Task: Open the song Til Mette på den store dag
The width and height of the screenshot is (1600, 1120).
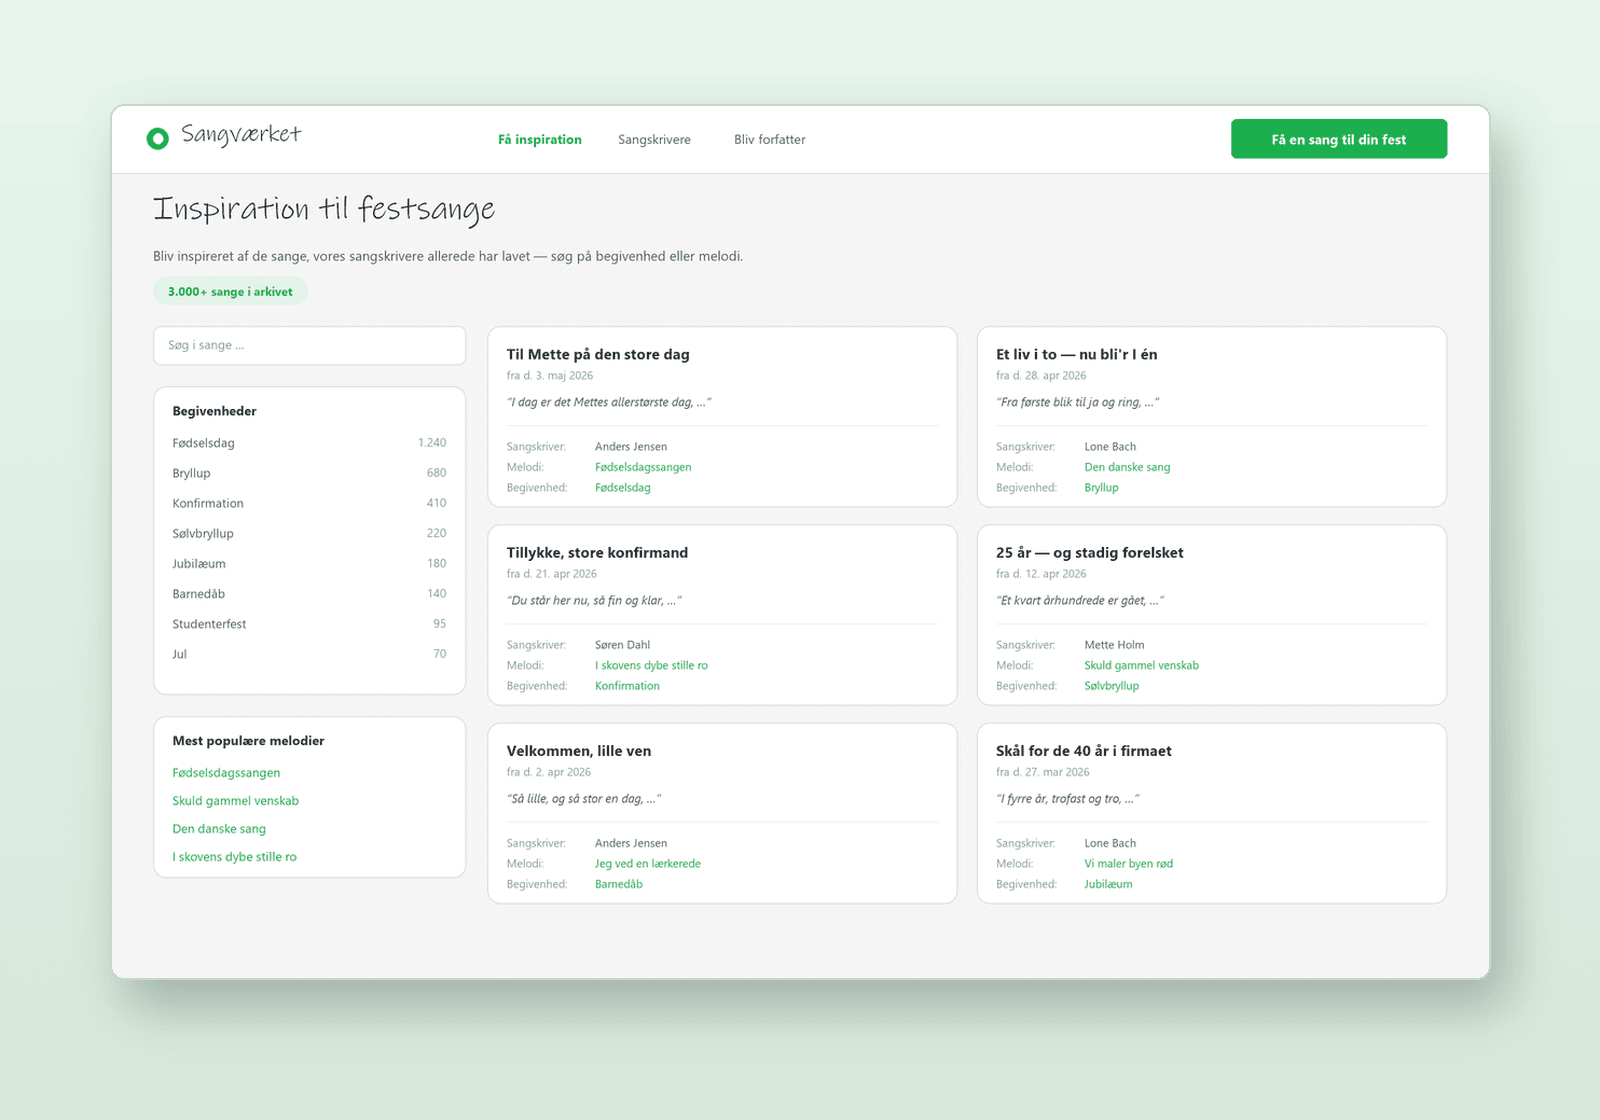Action: [598, 354]
